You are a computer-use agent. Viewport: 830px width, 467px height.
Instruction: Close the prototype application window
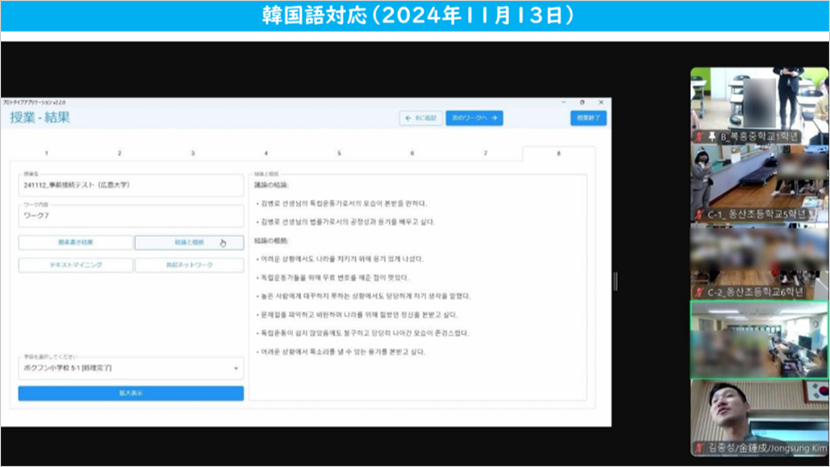(x=601, y=102)
